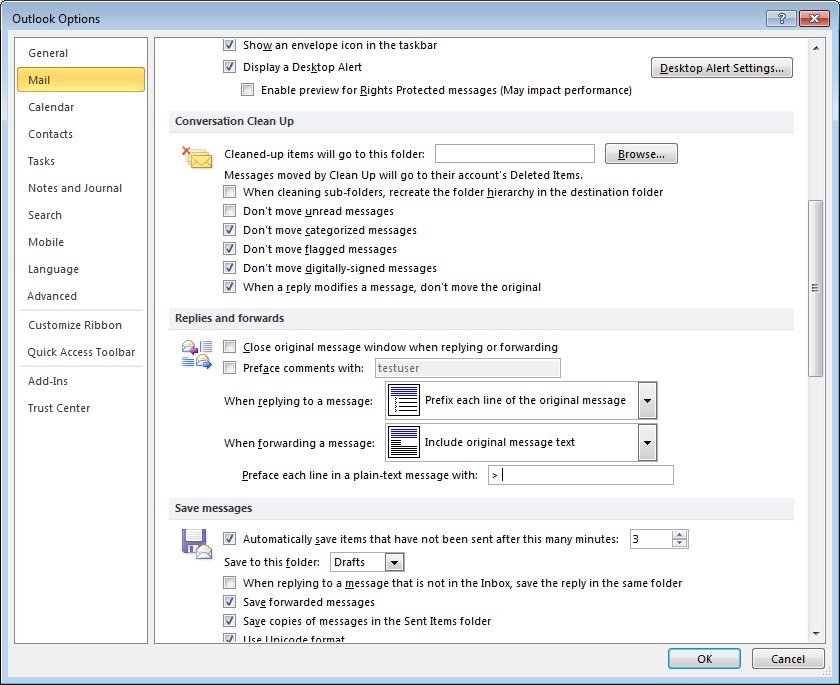Click the Conversation Clean Up envelope icon
This screenshot has width=840, height=685.
click(197, 157)
